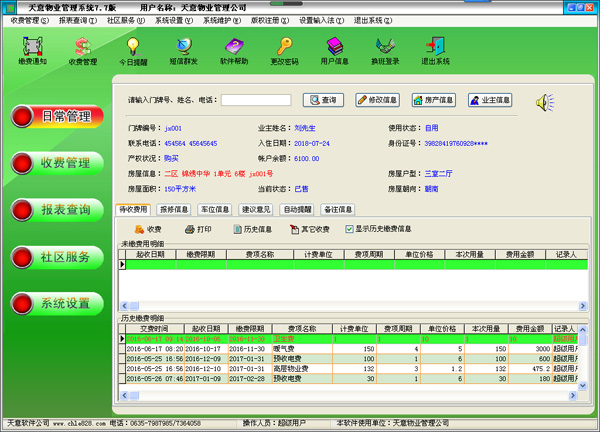
Task: Click the speaker sound icon
Action: (x=544, y=102)
